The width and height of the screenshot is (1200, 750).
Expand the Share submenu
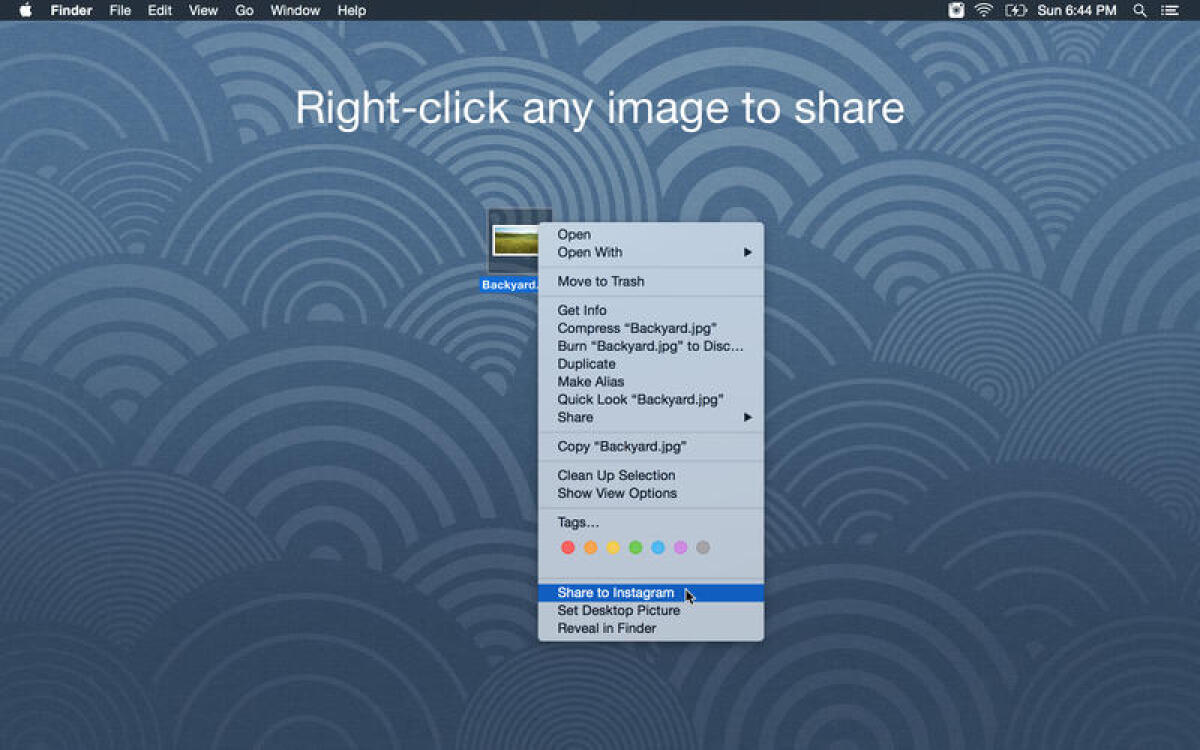click(x=574, y=417)
